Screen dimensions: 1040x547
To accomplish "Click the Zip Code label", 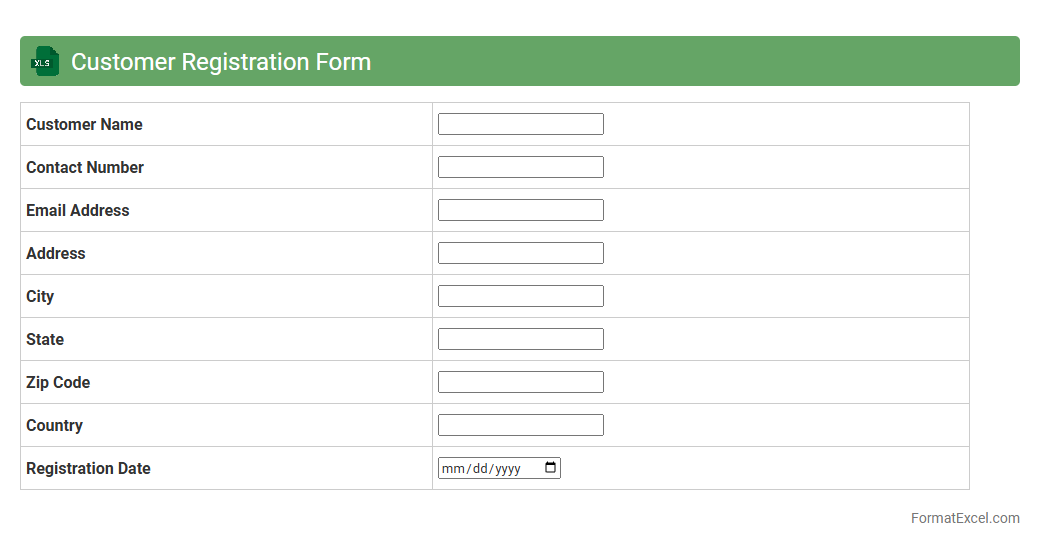I will click(58, 382).
